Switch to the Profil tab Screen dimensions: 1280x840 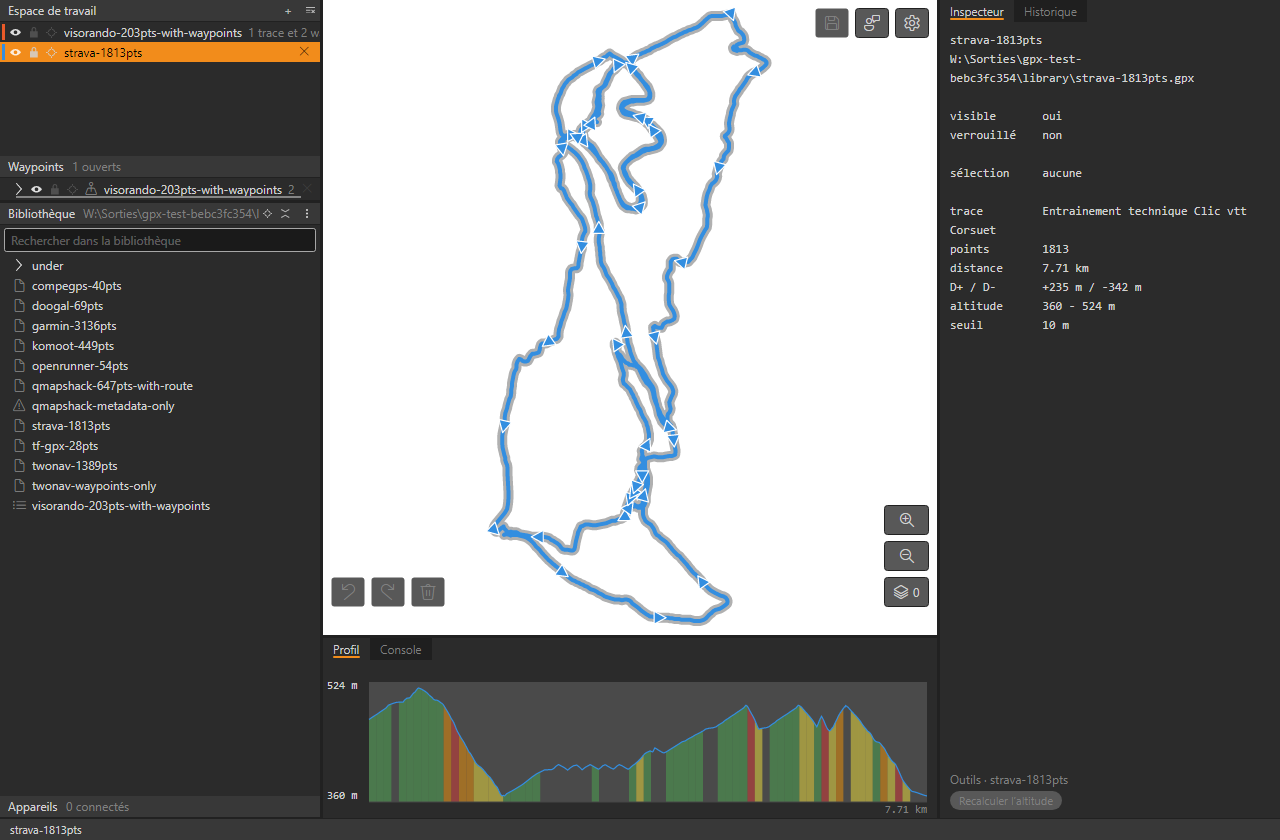tap(346, 650)
